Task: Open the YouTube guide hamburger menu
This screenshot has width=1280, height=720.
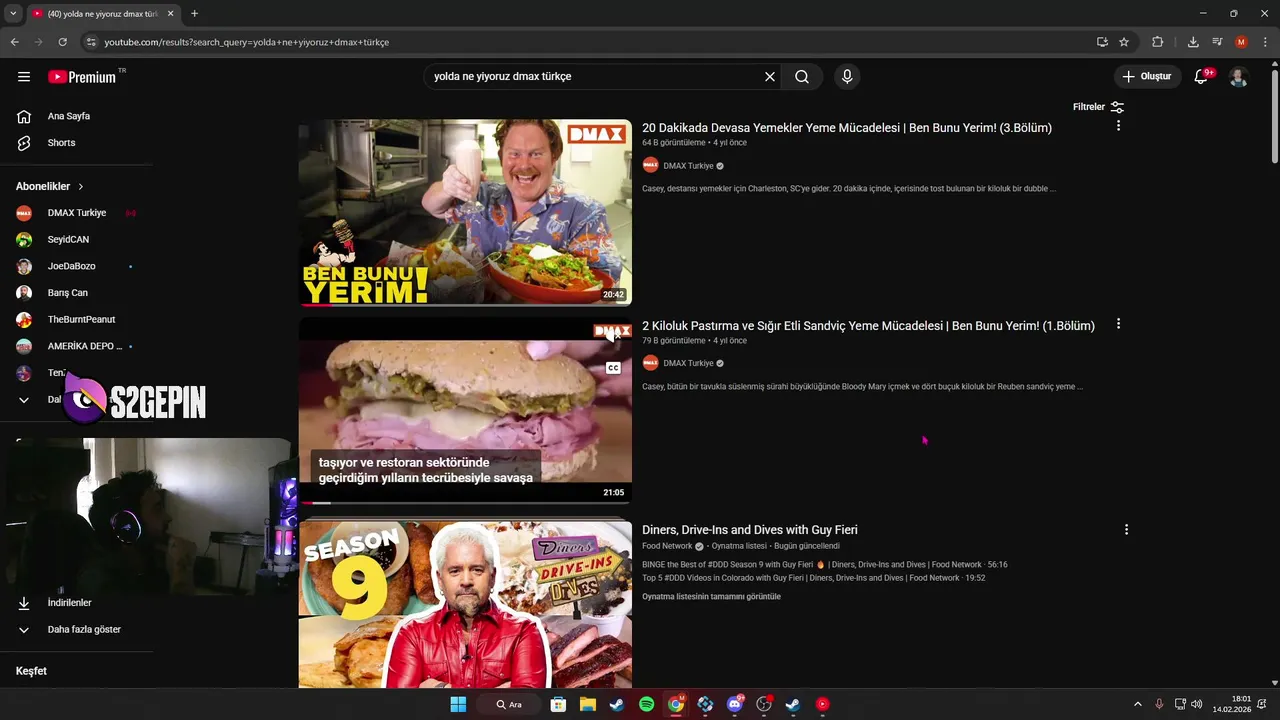Action: tap(24, 77)
